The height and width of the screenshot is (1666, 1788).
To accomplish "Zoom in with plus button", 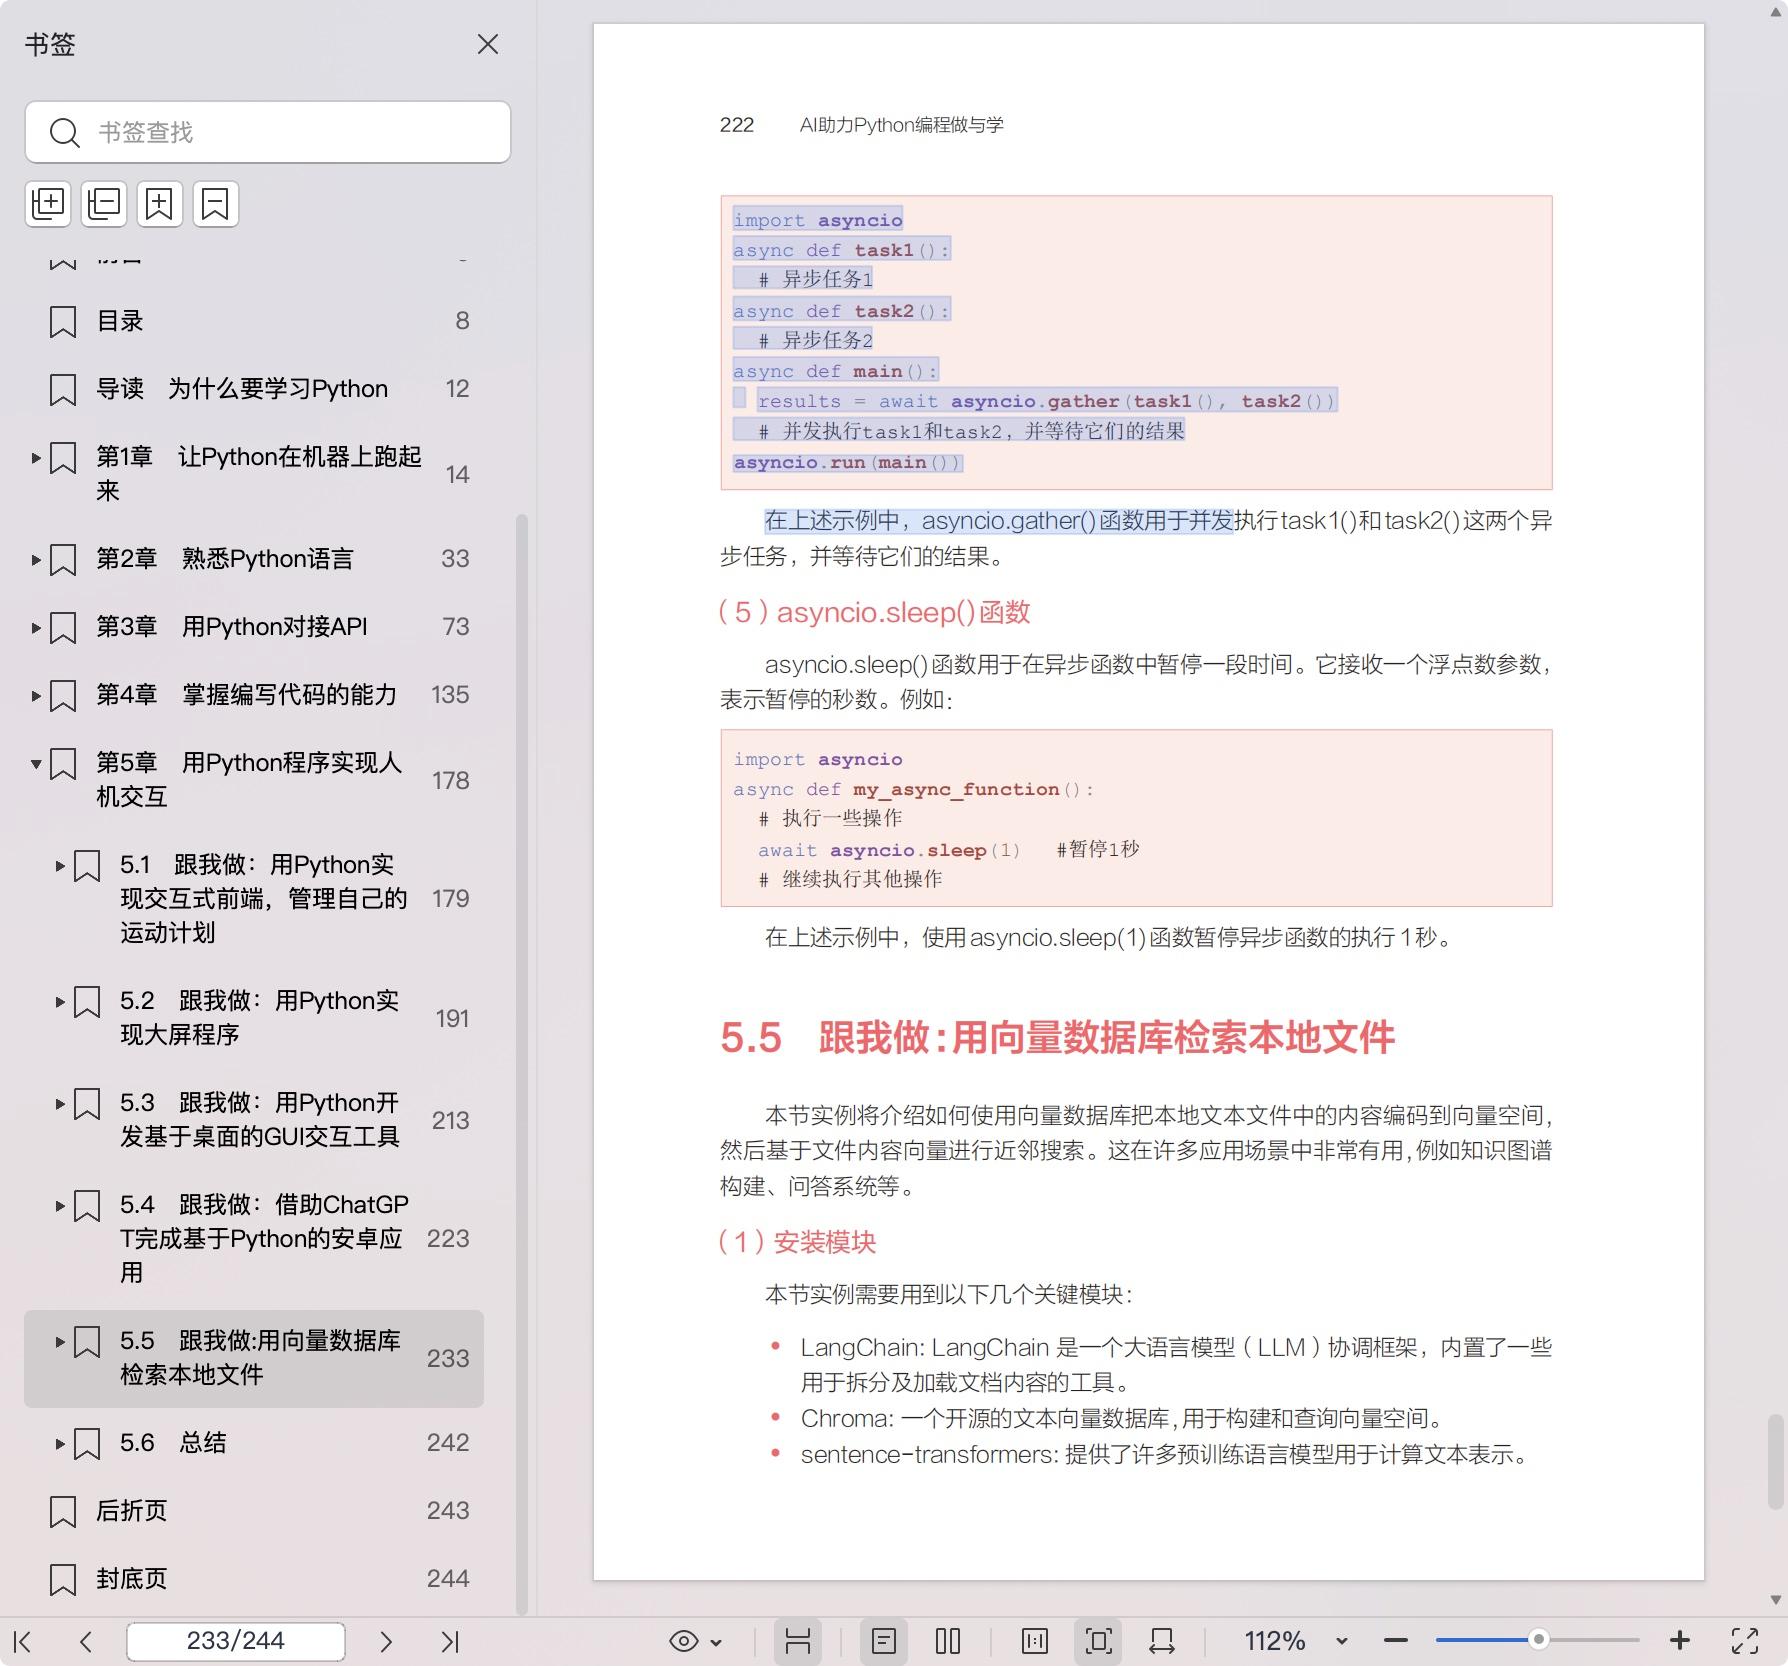I will (x=1680, y=1641).
